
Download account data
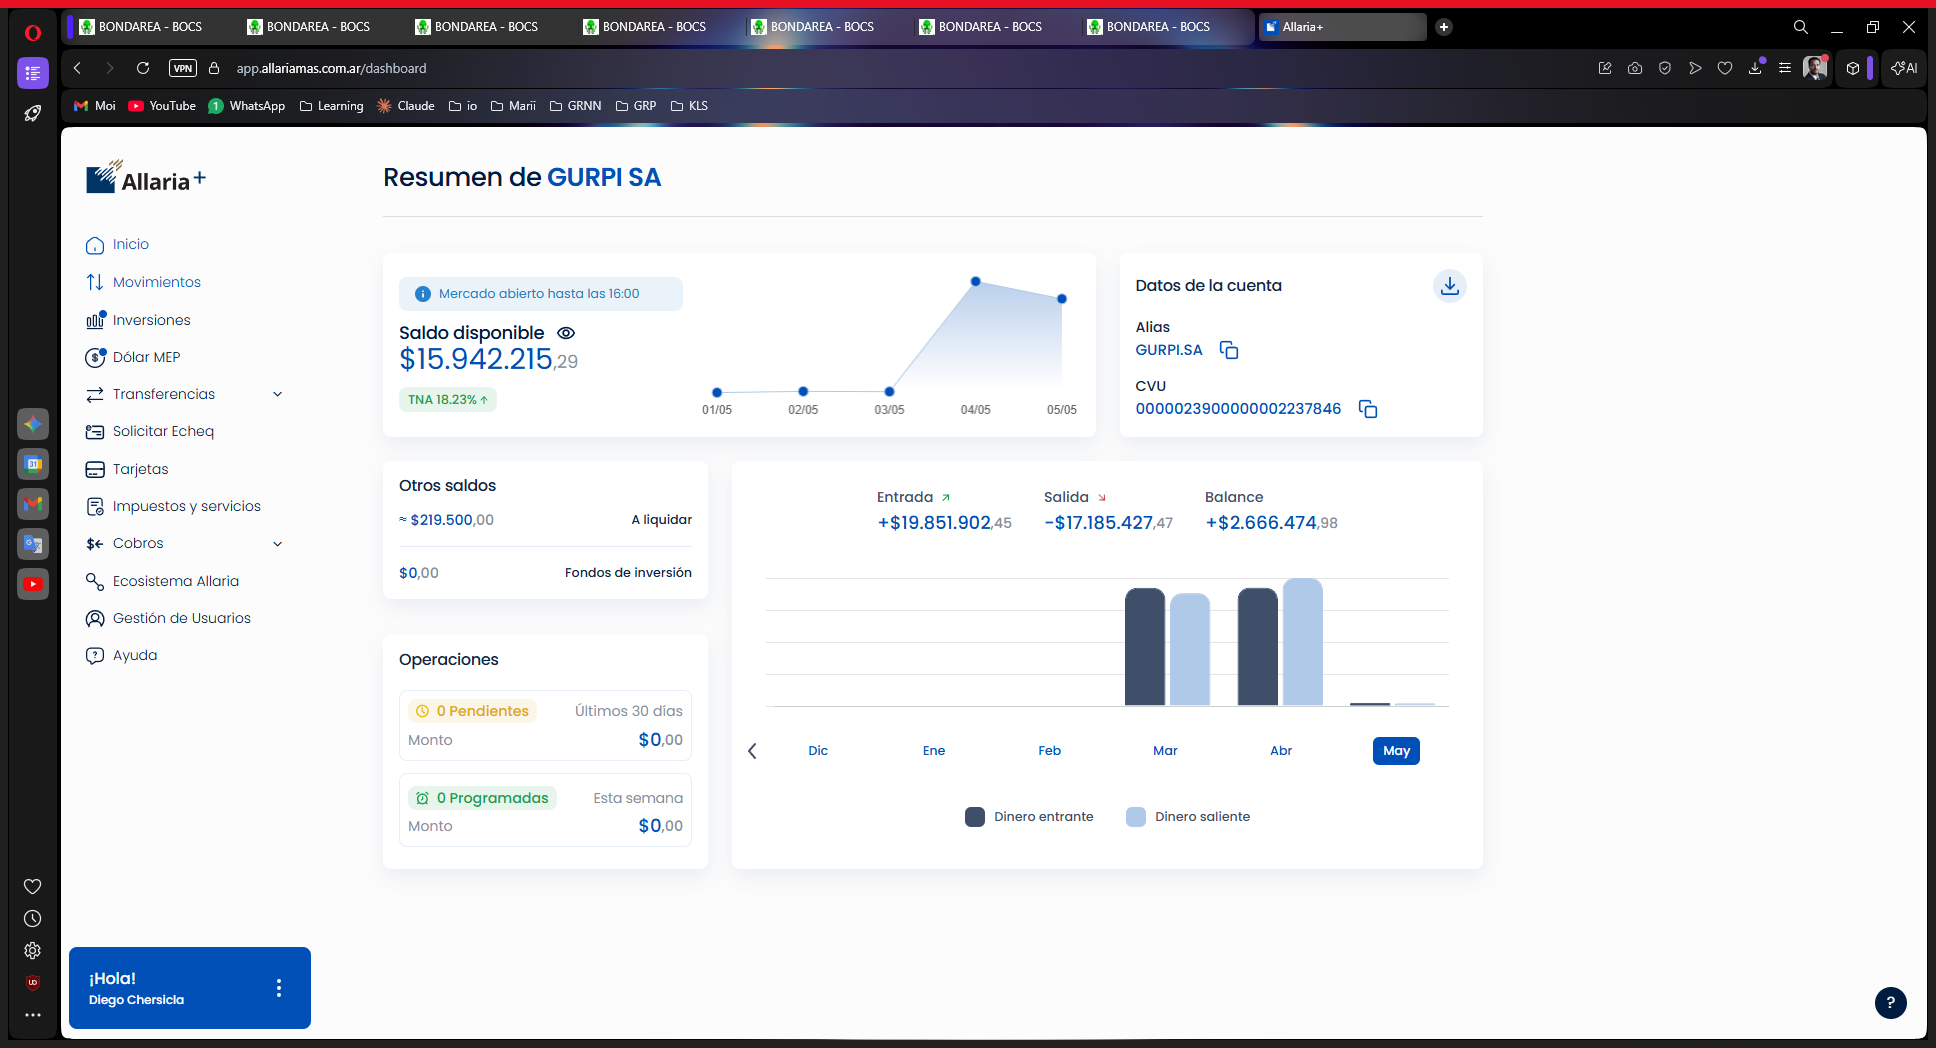[1450, 286]
